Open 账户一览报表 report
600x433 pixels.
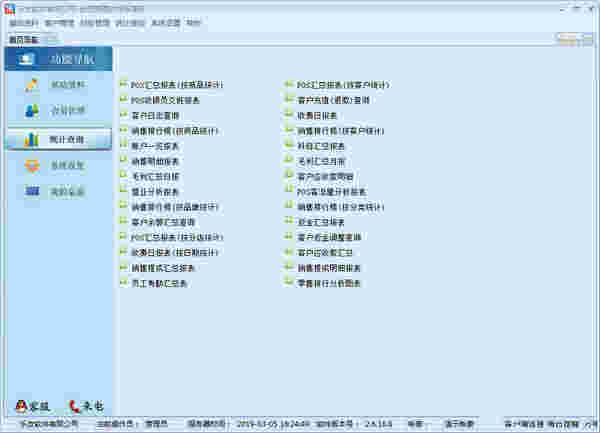point(155,146)
